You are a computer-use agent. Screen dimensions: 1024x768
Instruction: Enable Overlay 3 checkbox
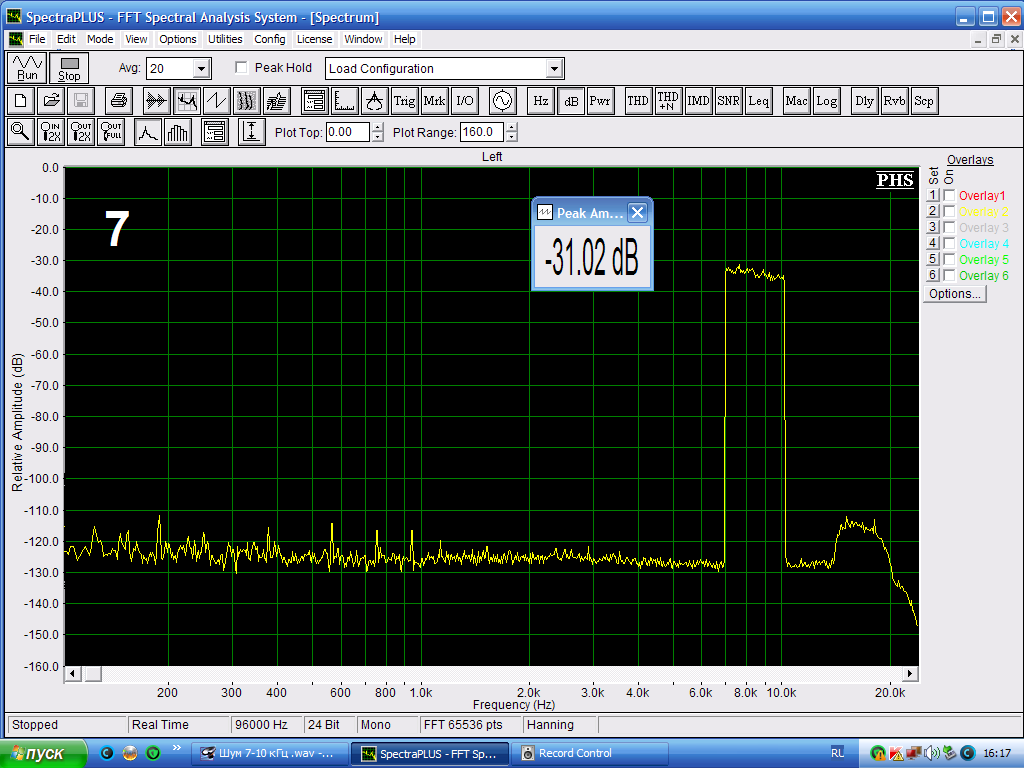(950, 227)
